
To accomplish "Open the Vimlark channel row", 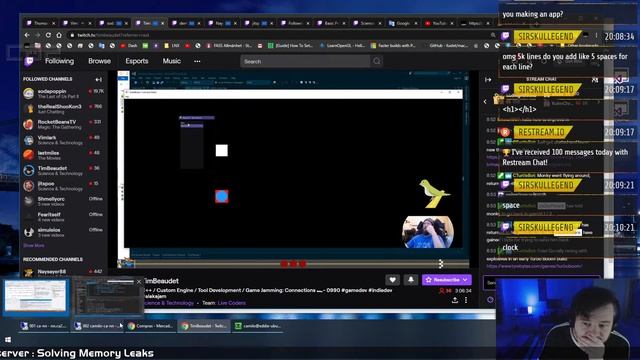I will [63, 140].
